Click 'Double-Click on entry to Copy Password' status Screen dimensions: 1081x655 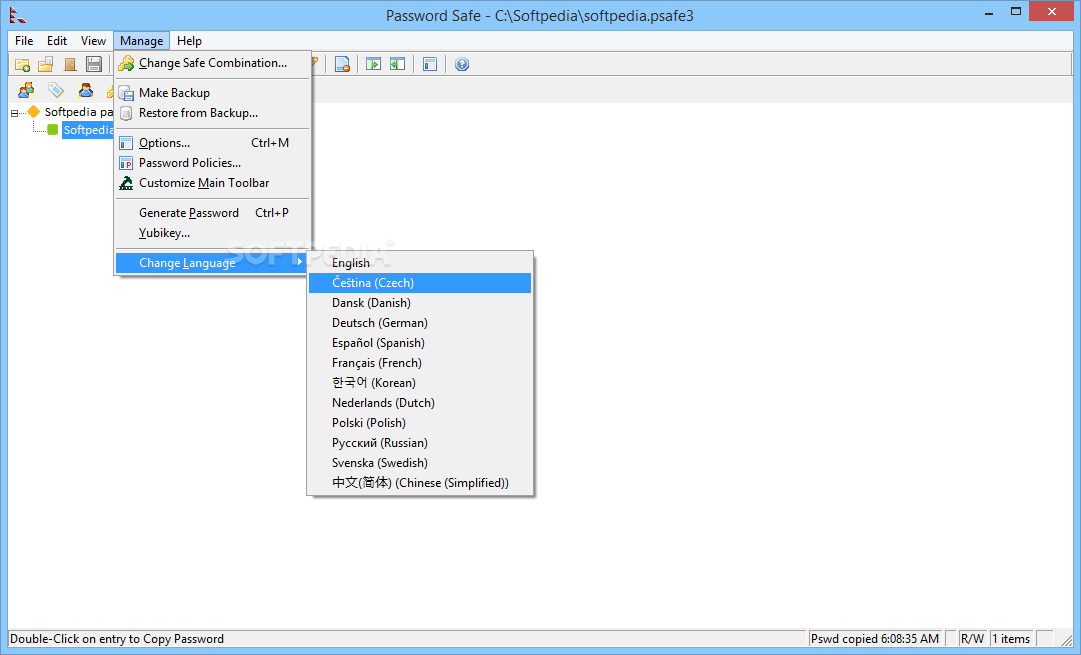pos(117,638)
